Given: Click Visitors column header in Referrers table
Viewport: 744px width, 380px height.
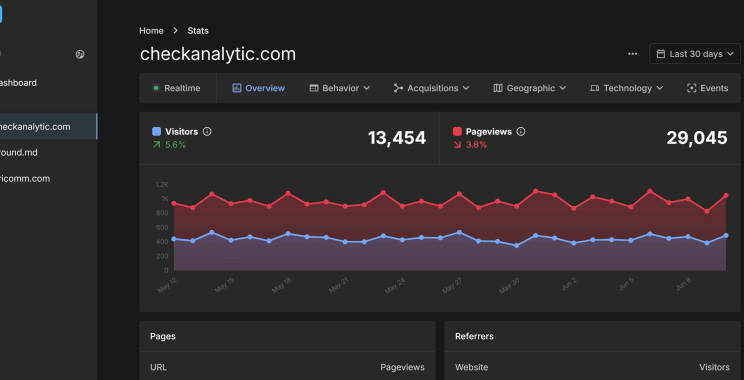Looking at the screenshot, I should point(714,367).
